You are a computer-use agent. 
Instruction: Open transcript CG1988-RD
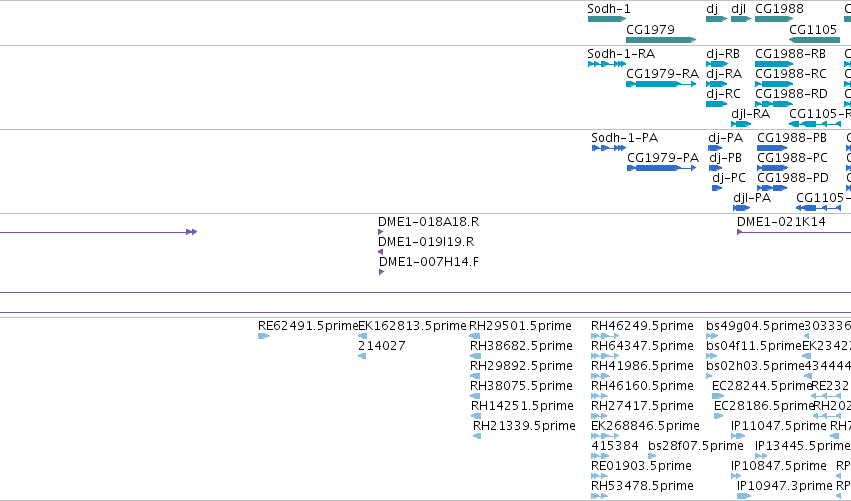774,104
